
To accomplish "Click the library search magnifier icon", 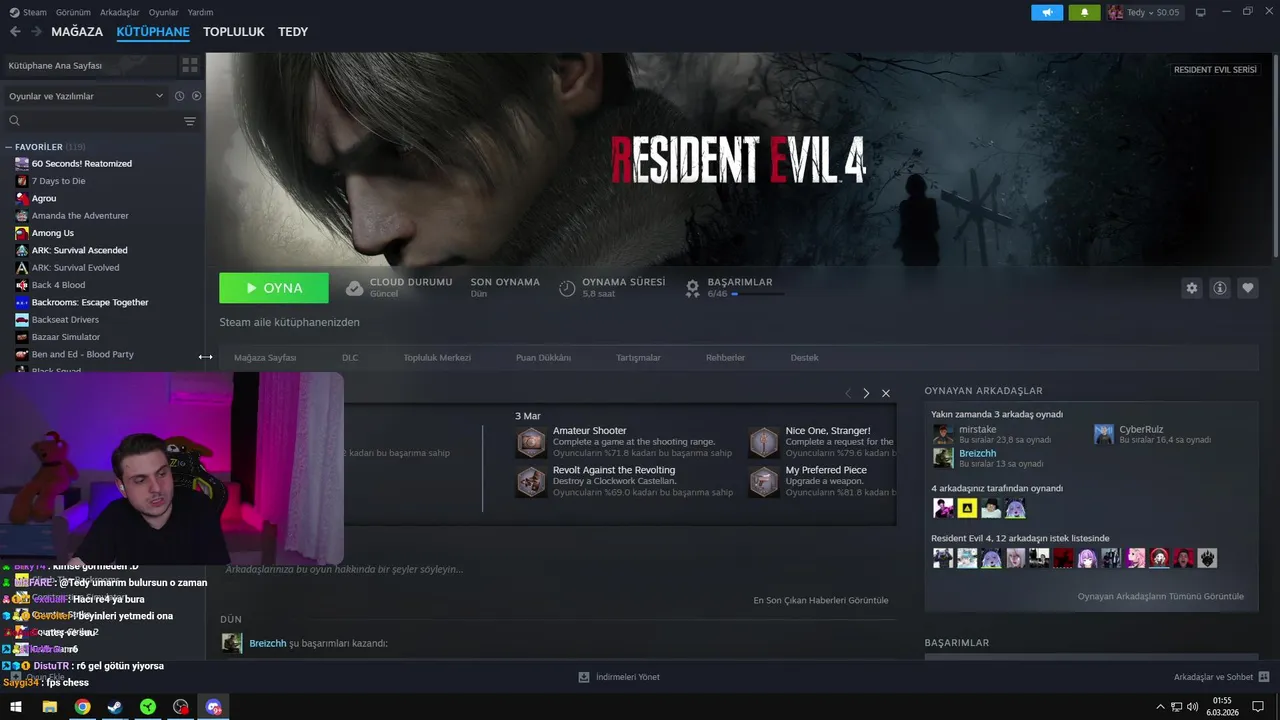I will 14,121.
